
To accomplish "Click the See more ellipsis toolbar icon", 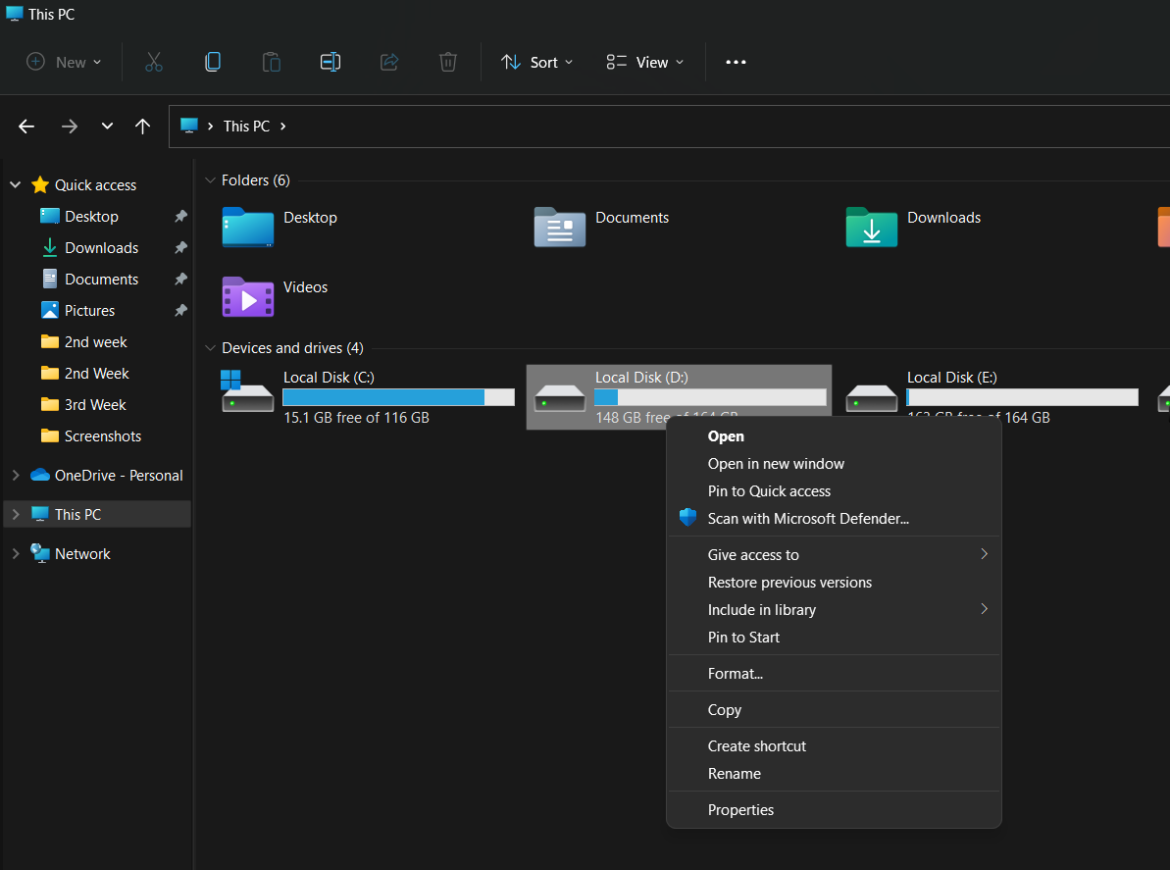I will [735, 62].
